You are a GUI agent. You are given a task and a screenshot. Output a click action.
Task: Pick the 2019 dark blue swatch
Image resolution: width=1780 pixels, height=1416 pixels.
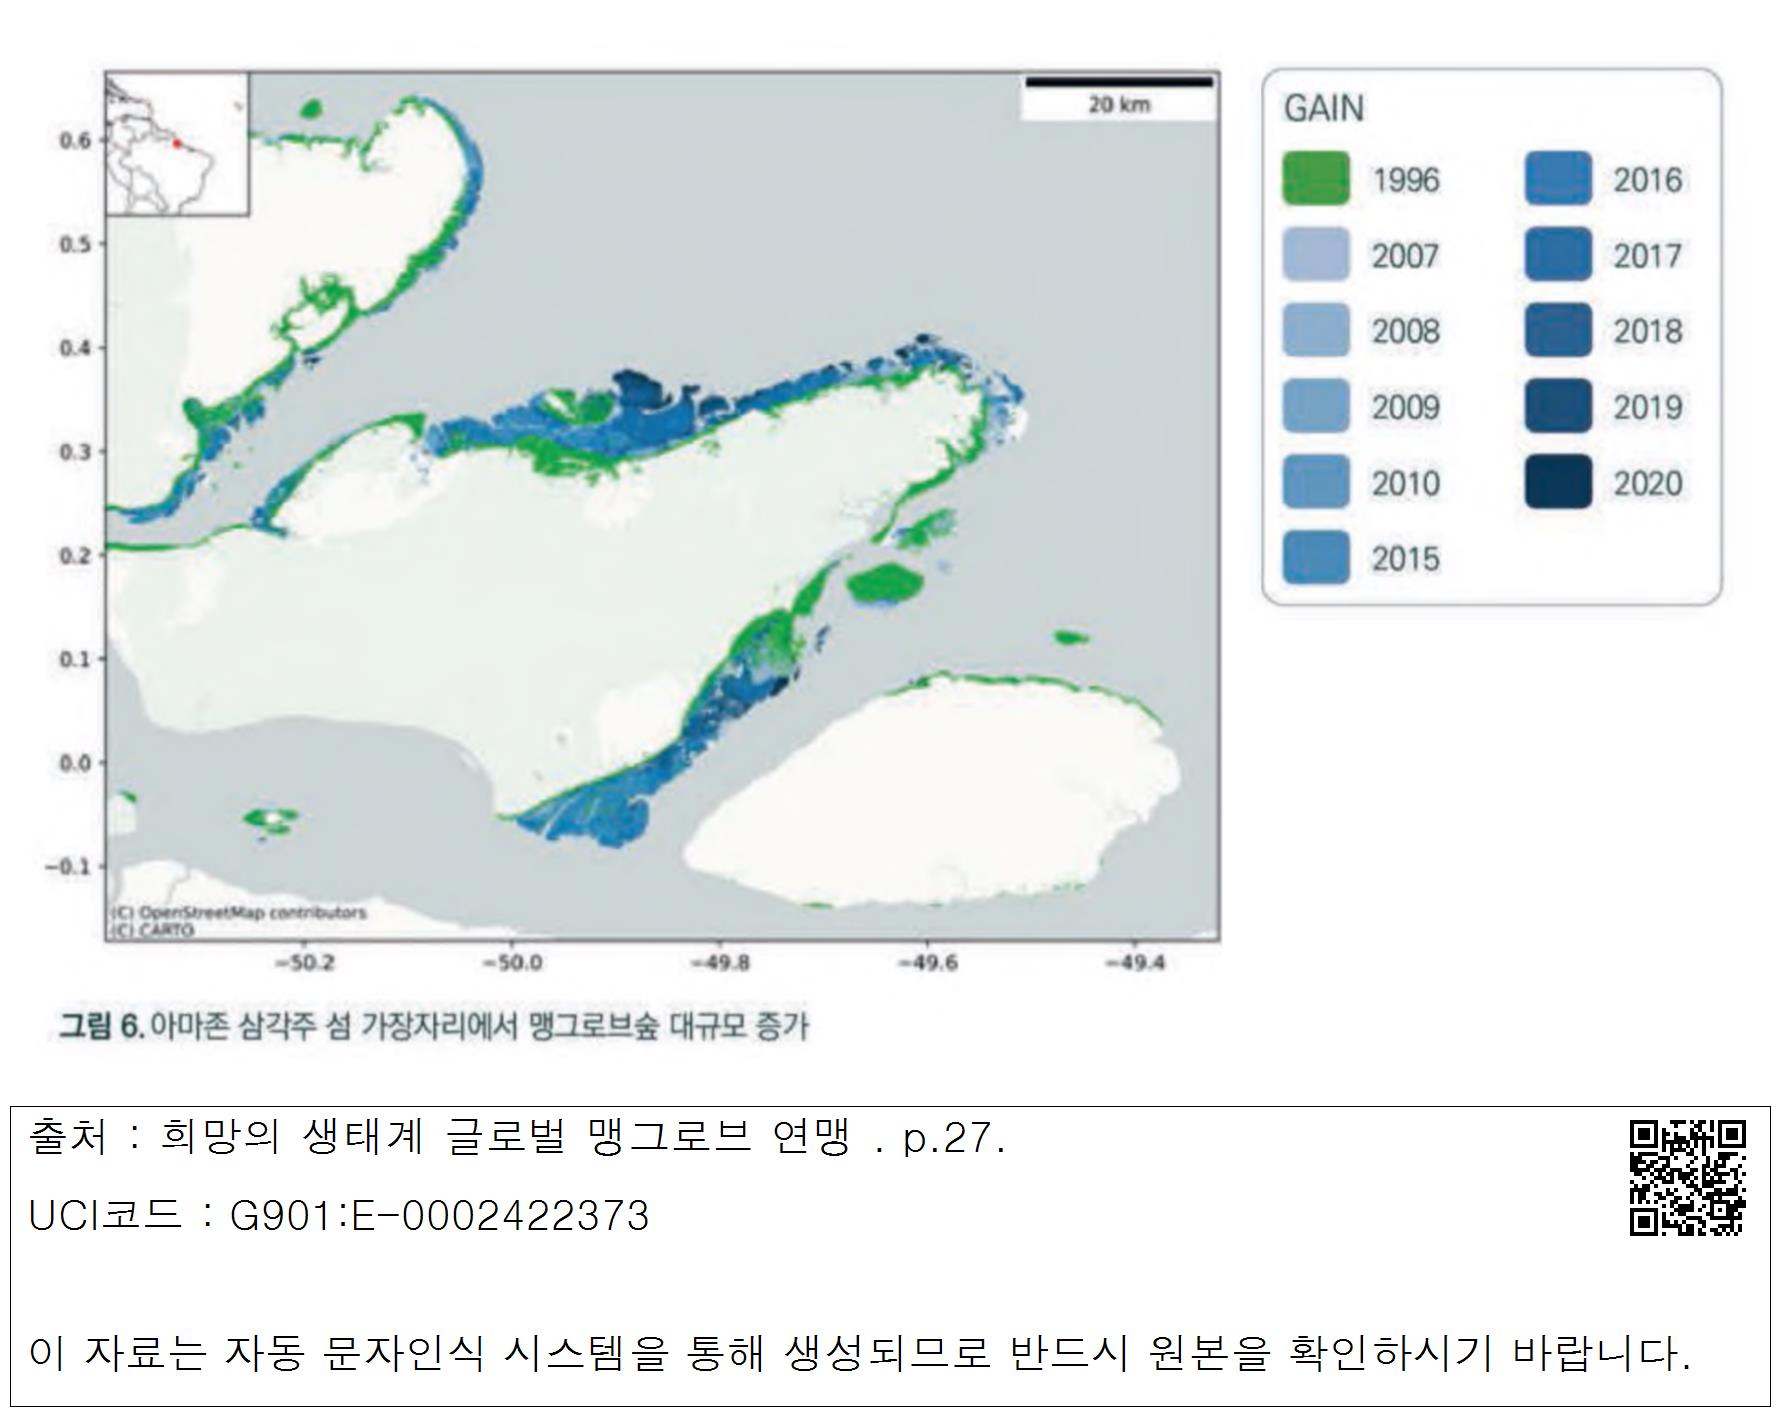pos(1557,407)
